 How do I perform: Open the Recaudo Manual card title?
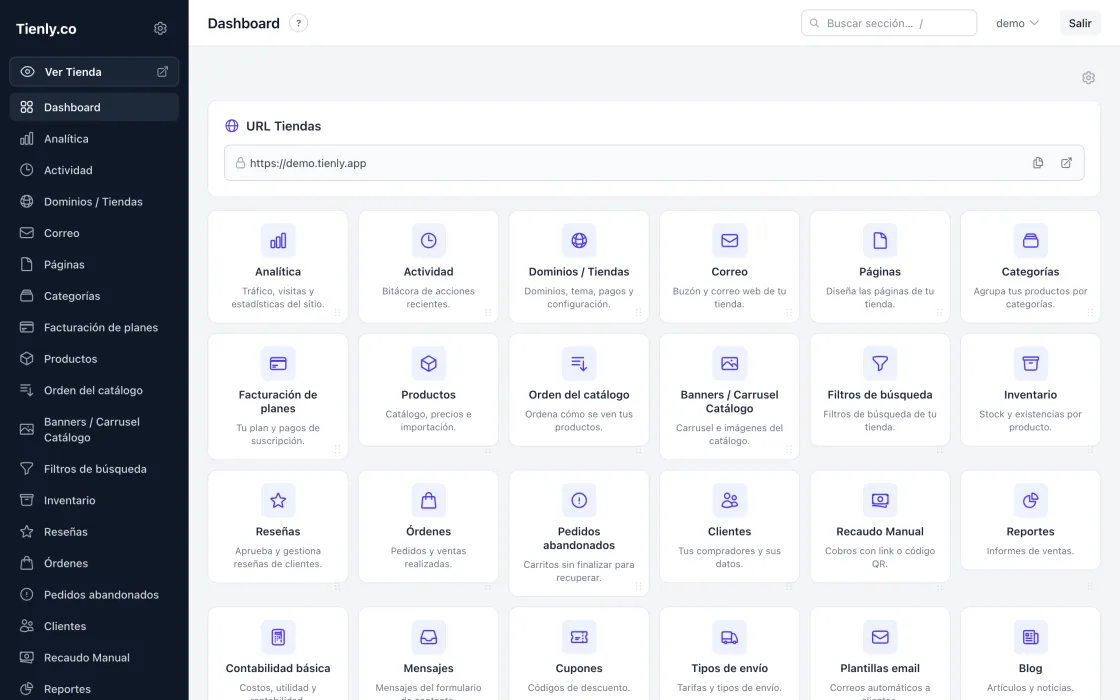coord(880,531)
